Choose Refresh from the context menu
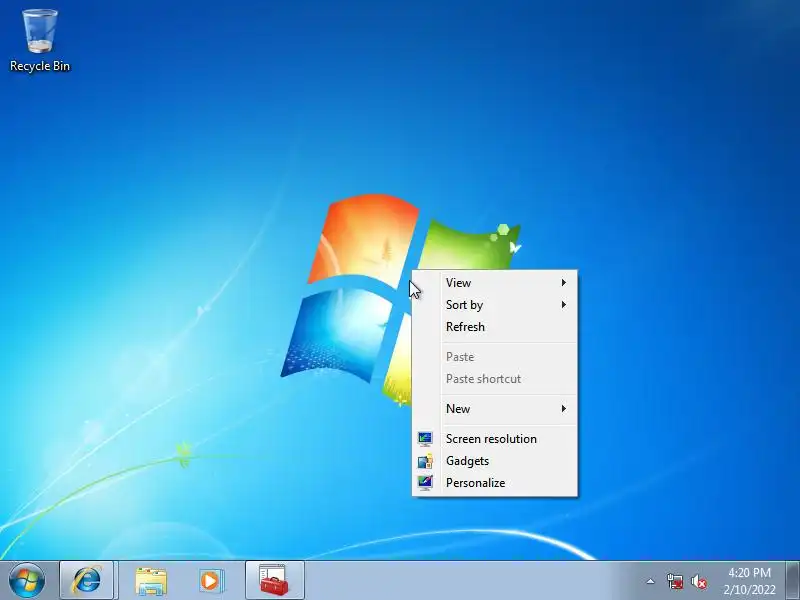The height and width of the screenshot is (600, 800). pos(495,327)
